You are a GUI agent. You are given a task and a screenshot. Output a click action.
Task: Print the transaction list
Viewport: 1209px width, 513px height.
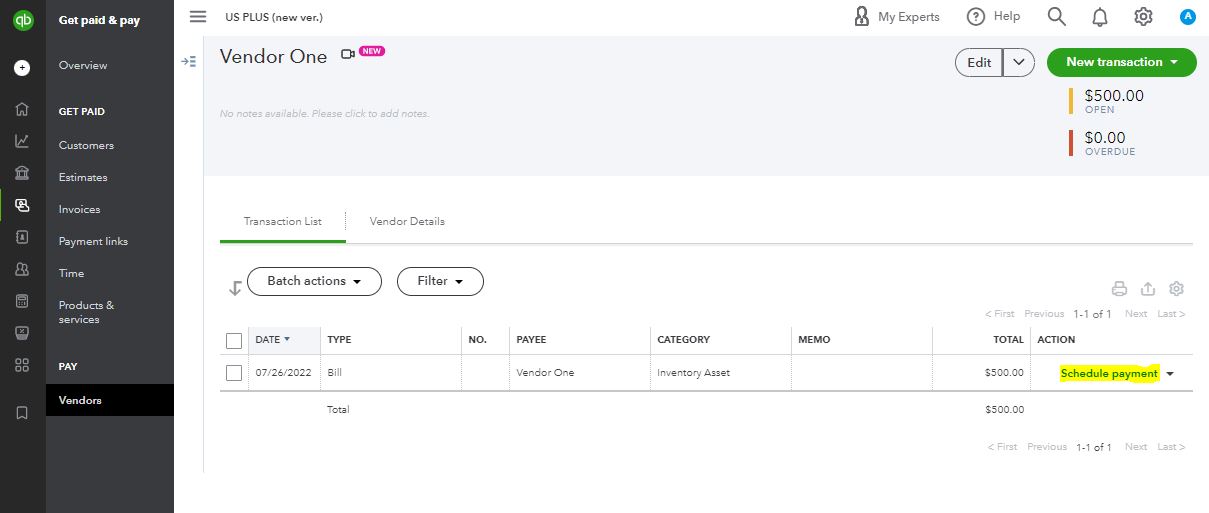click(1120, 289)
